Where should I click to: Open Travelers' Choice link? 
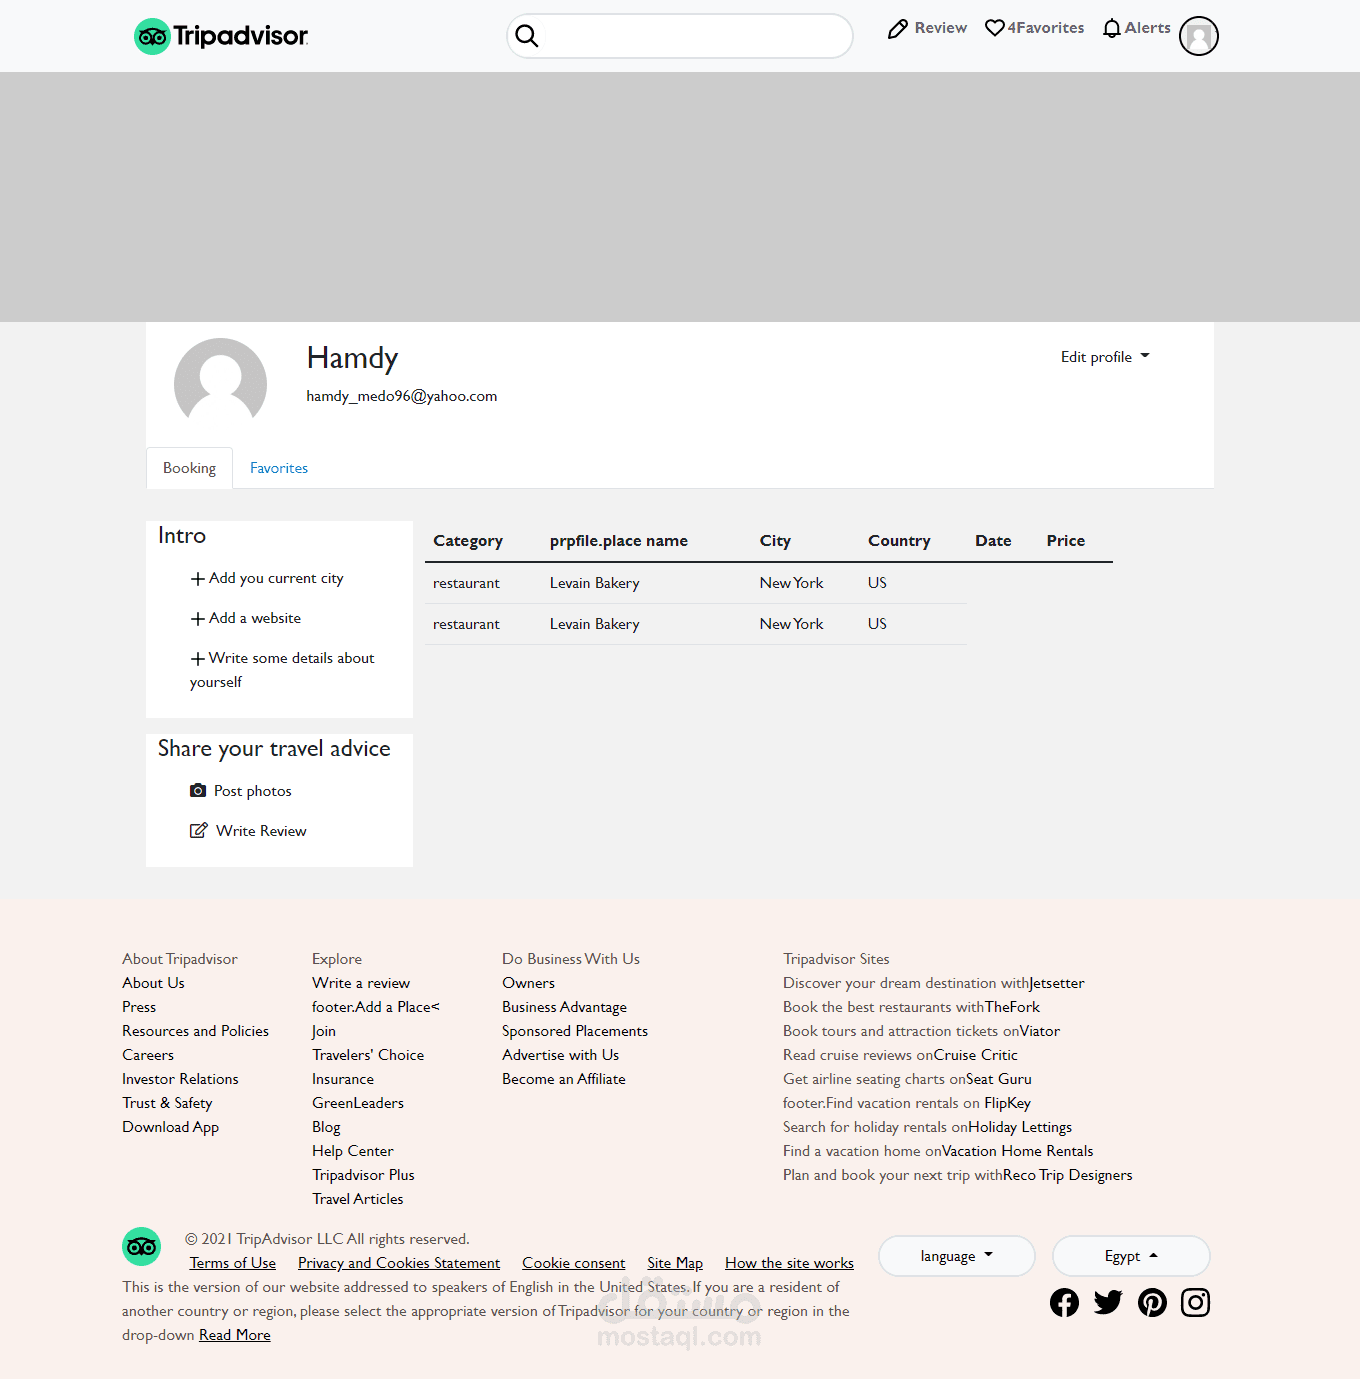click(x=368, y=1055)
